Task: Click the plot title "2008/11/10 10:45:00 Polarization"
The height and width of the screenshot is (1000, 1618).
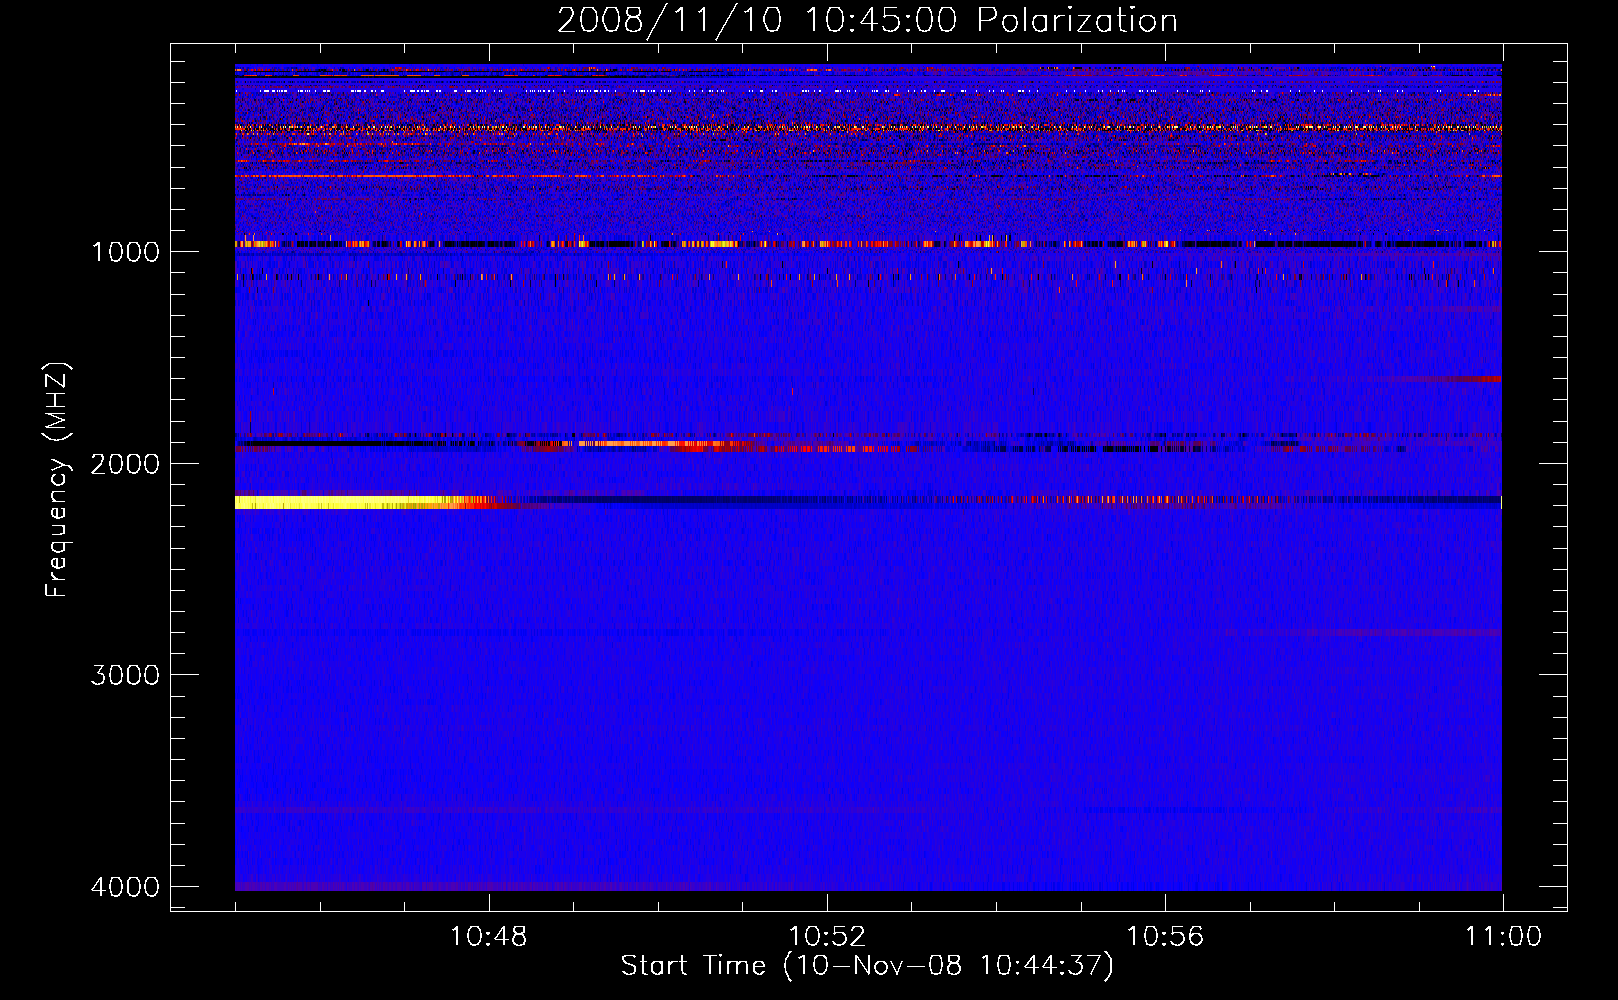Action: point(867,21)
